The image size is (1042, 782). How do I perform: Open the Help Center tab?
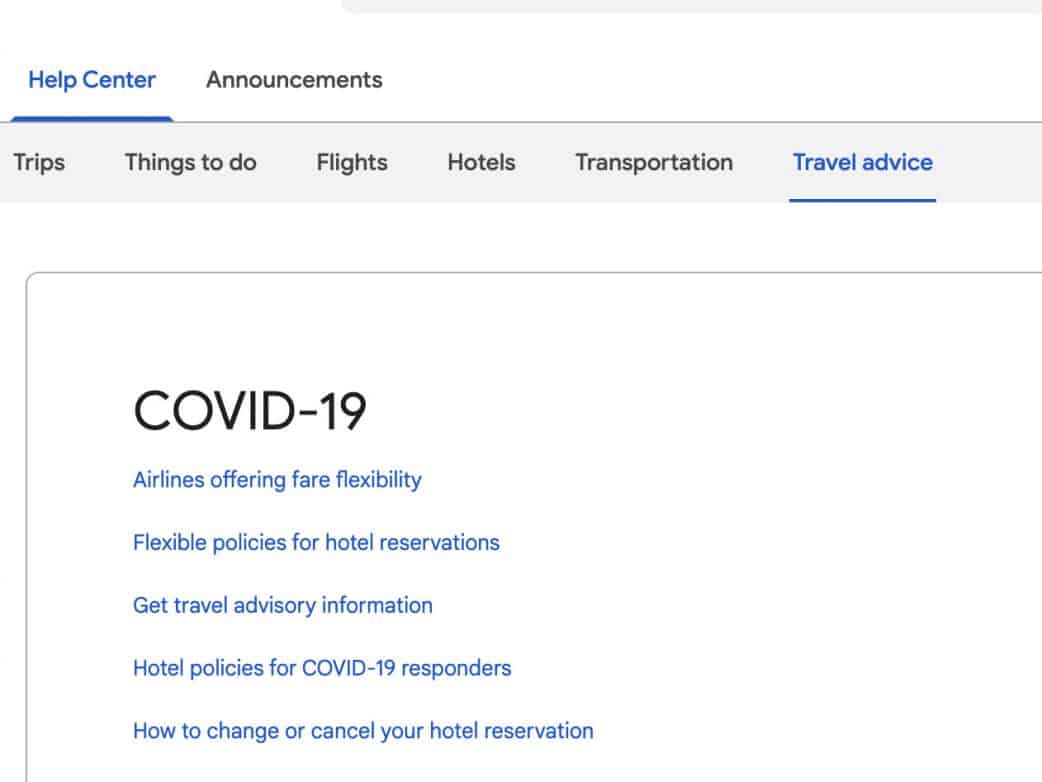click(91, 80)
